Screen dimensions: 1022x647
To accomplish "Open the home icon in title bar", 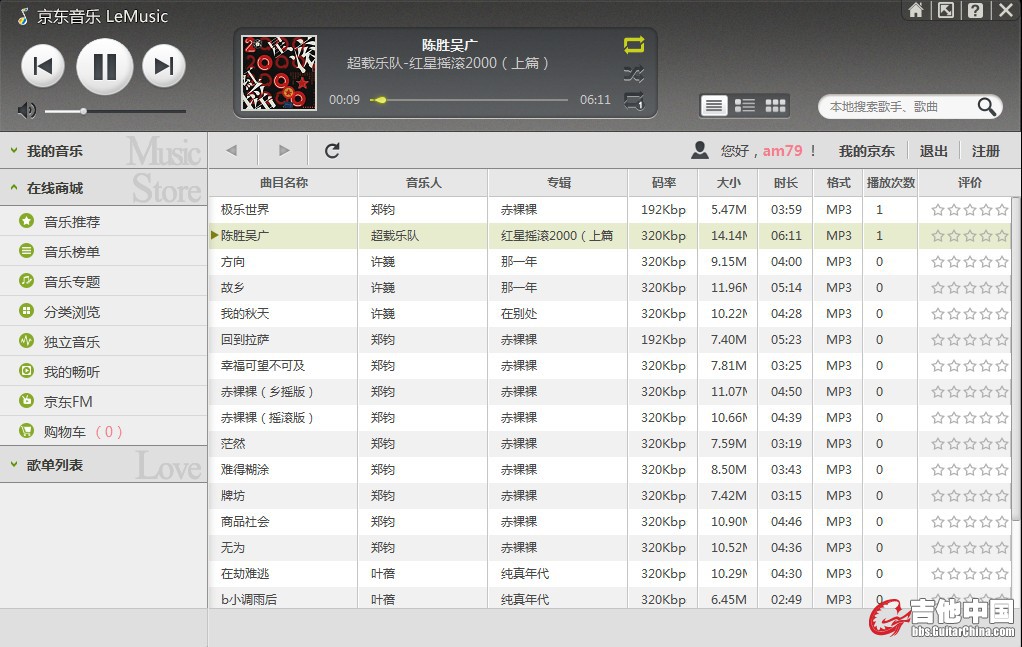I will [916, 10].
